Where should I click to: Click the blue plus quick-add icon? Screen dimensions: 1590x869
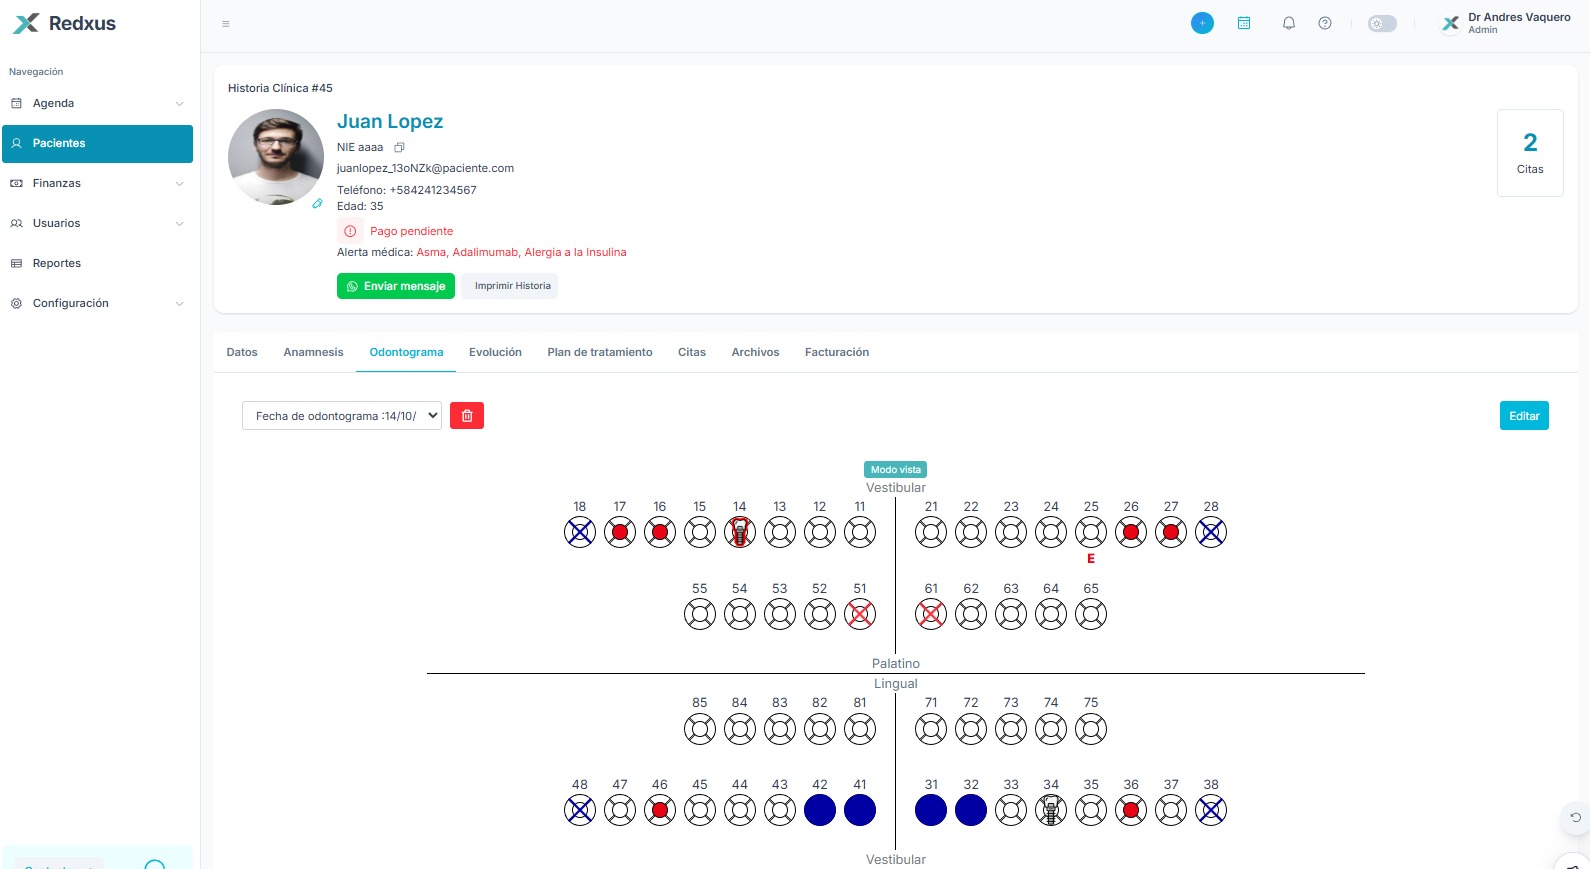click(x=1202, y=23)
